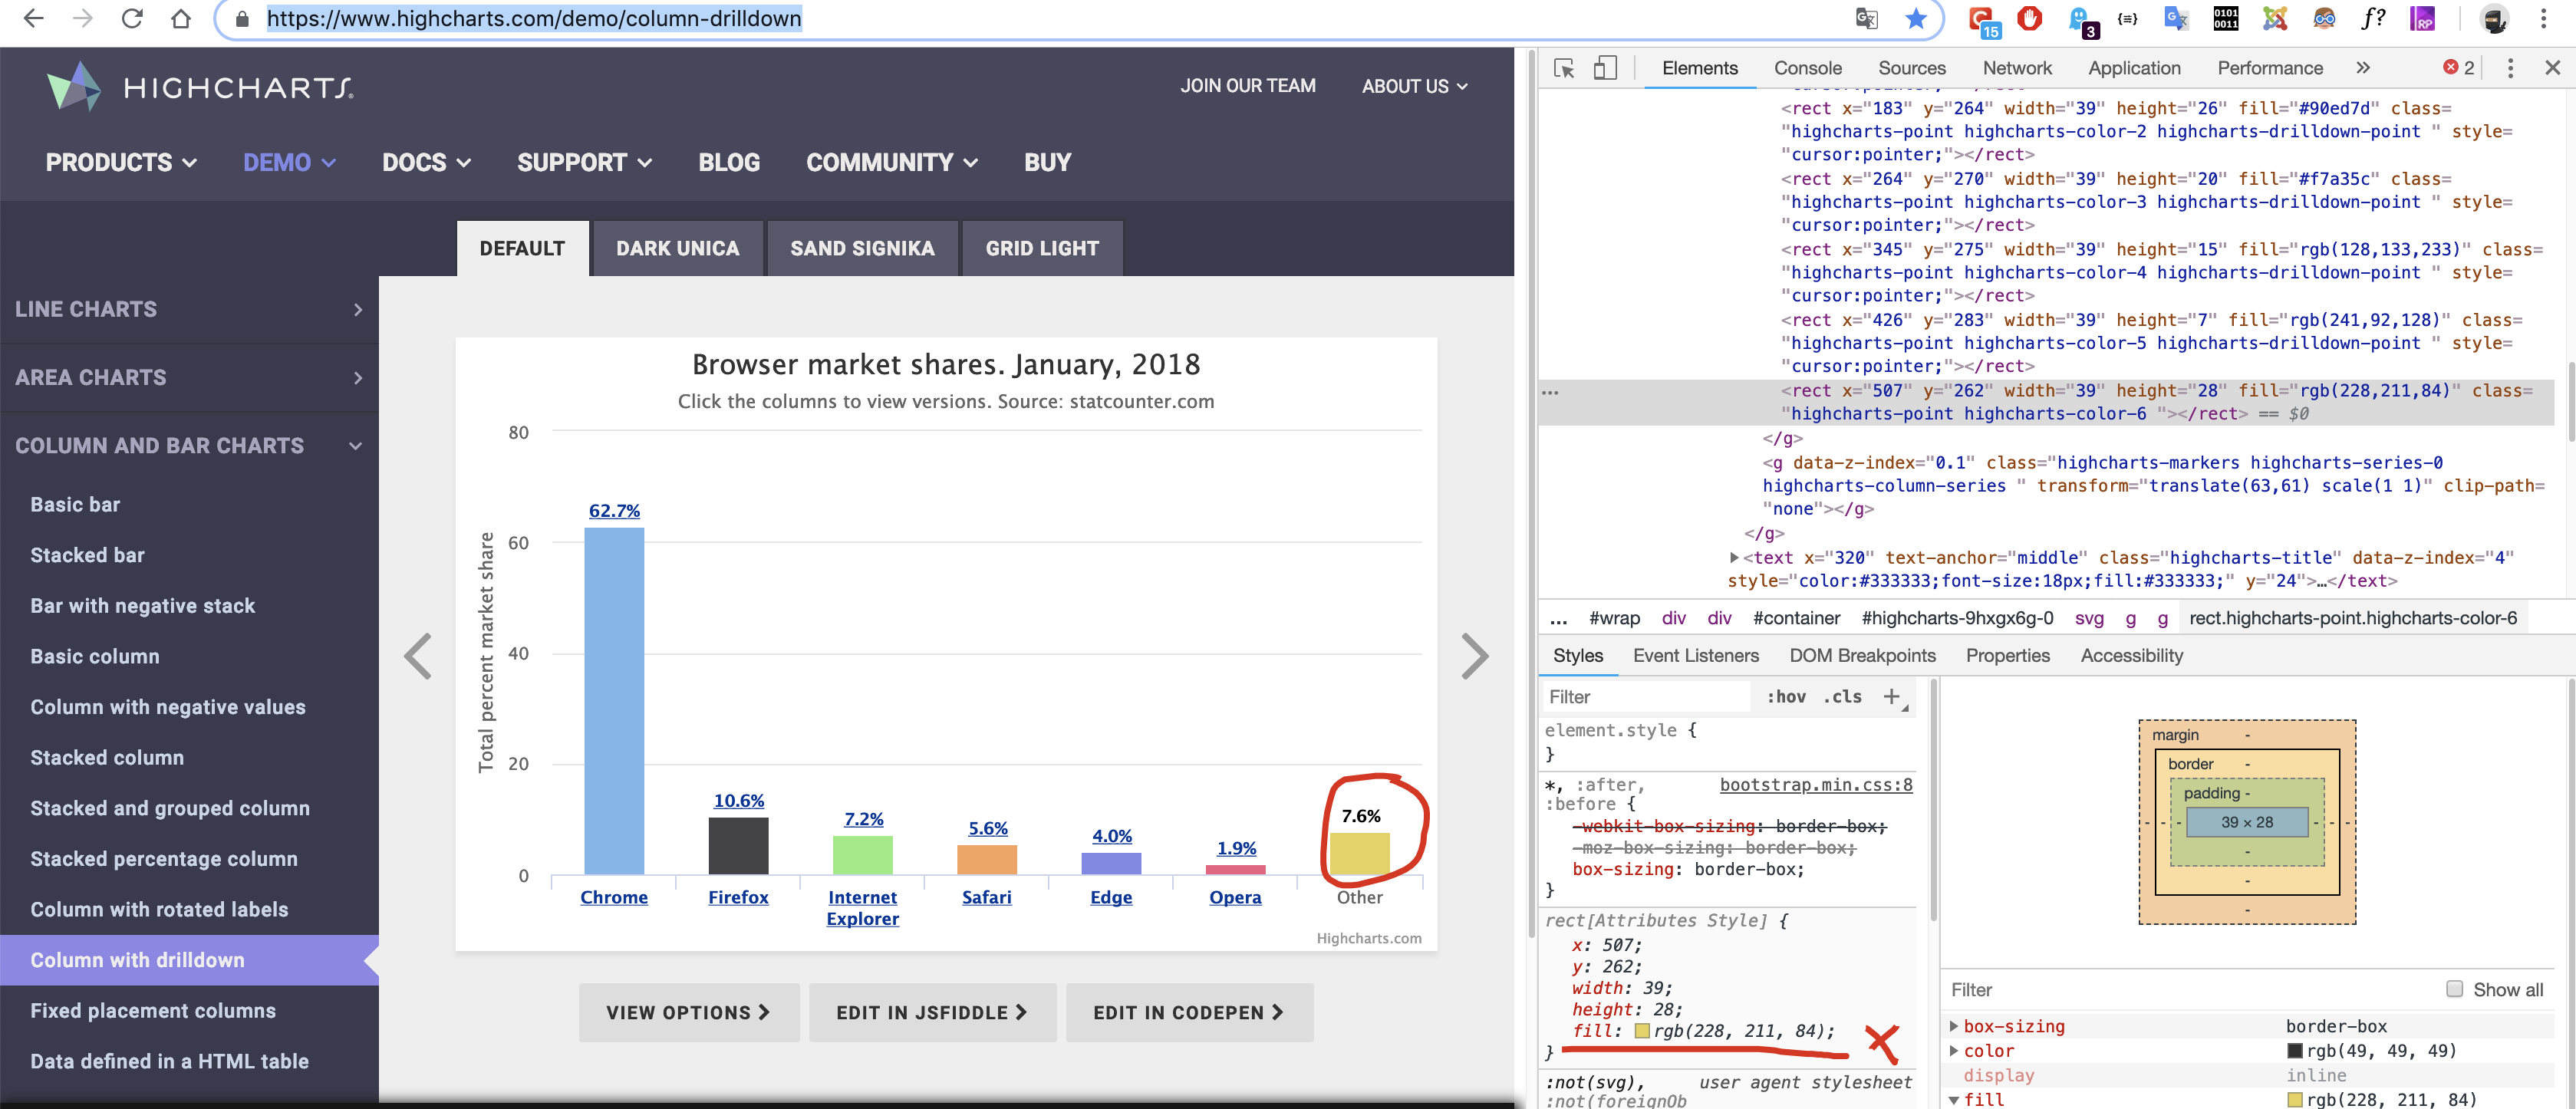2576x1109 pixels.
Task: Switch to Event Listeners pane
Action: pyautogui.click(x=1695, y=656)
